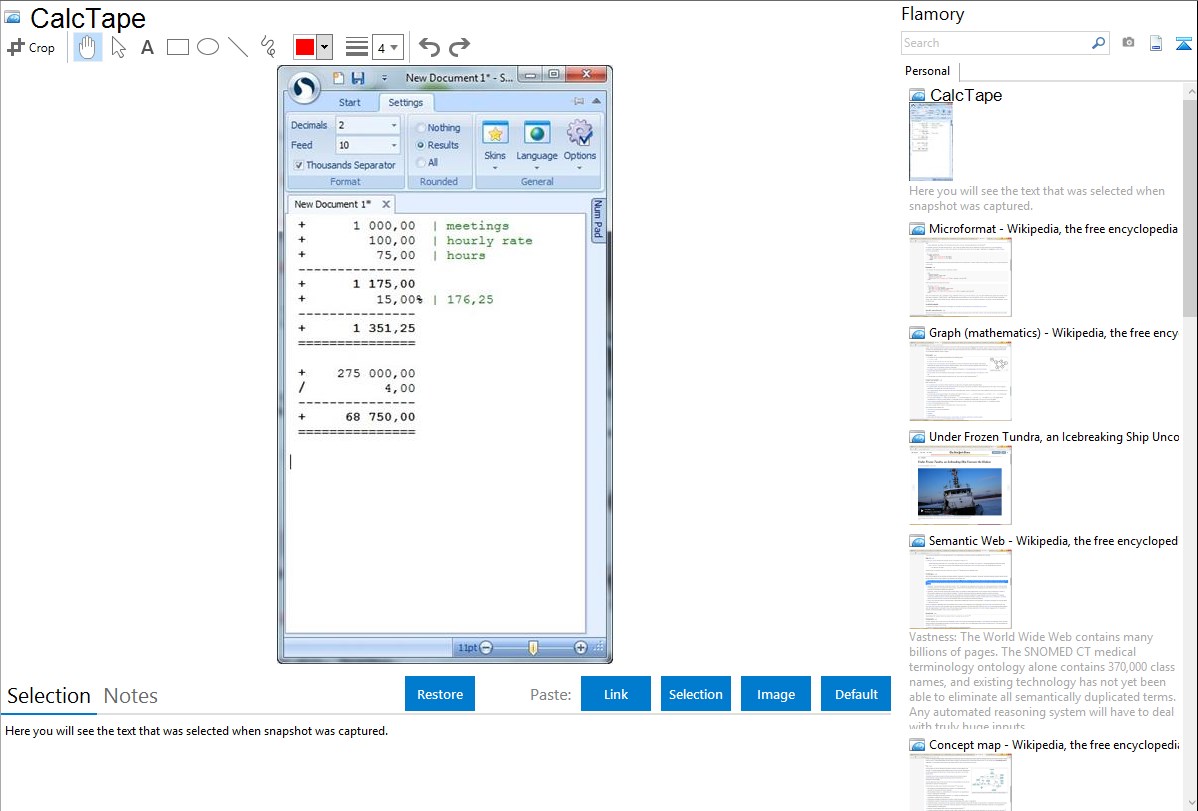
Task: Activate the hand pan tool
Action: (x=88, y=47)
